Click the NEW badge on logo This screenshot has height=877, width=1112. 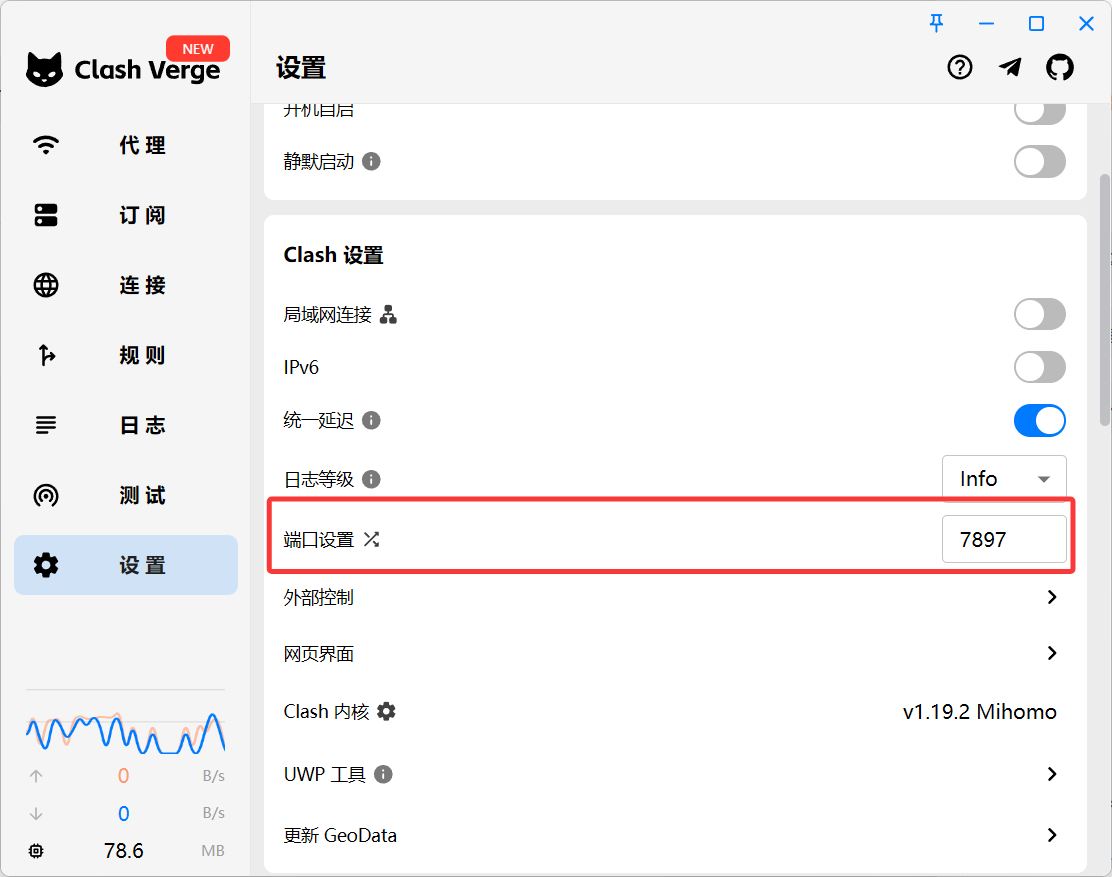tap(198, 49)
